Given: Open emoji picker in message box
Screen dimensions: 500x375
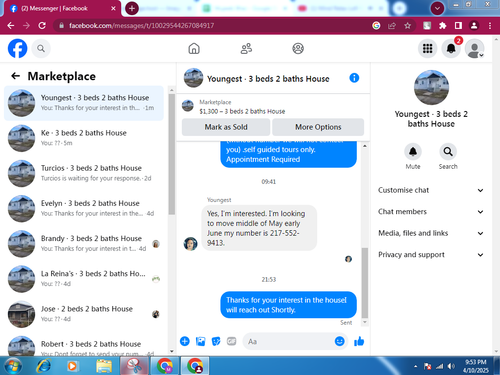Looking at the screenshot, I should click(339, 341).
